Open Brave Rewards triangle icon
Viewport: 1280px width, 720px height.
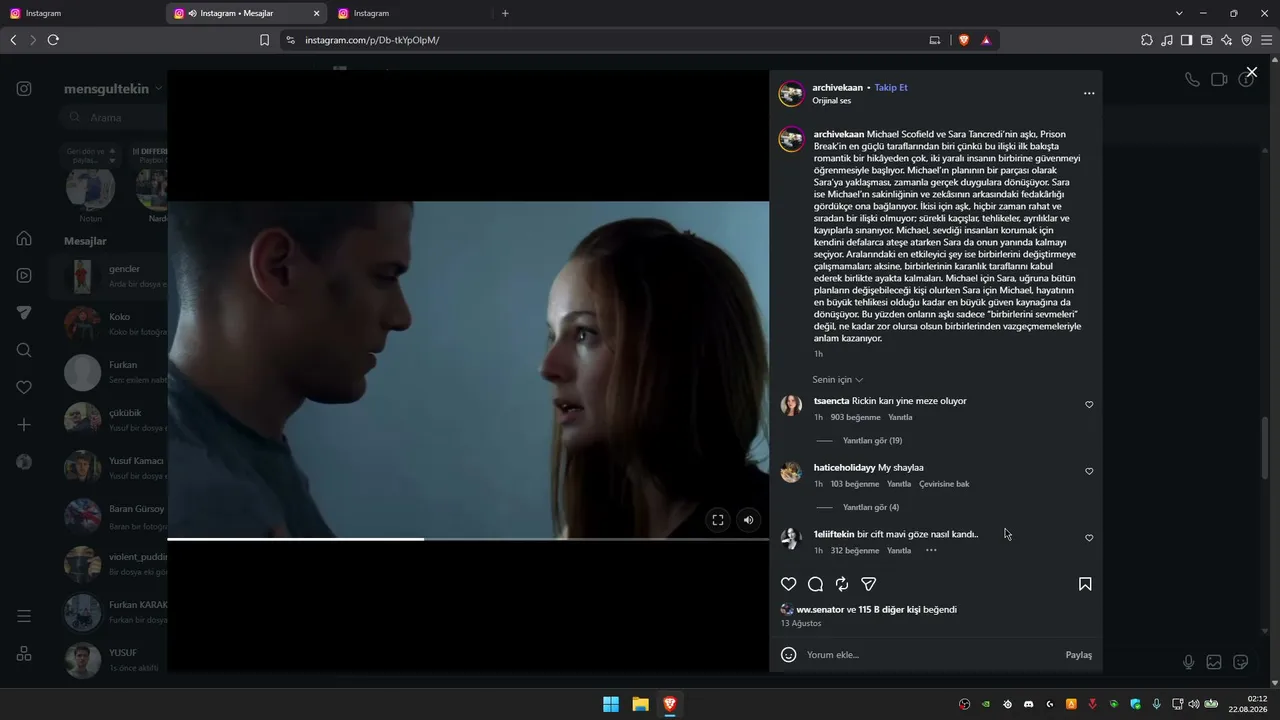click(x=986, y=40)
